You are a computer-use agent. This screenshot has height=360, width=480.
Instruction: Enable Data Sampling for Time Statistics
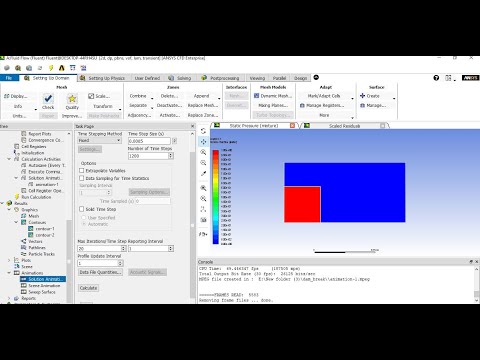(81, 178)
